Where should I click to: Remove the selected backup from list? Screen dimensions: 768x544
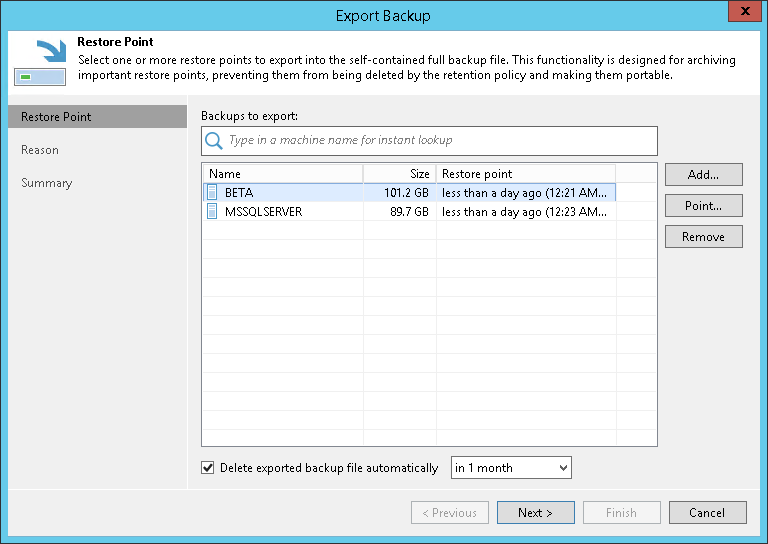click(704, 237)
